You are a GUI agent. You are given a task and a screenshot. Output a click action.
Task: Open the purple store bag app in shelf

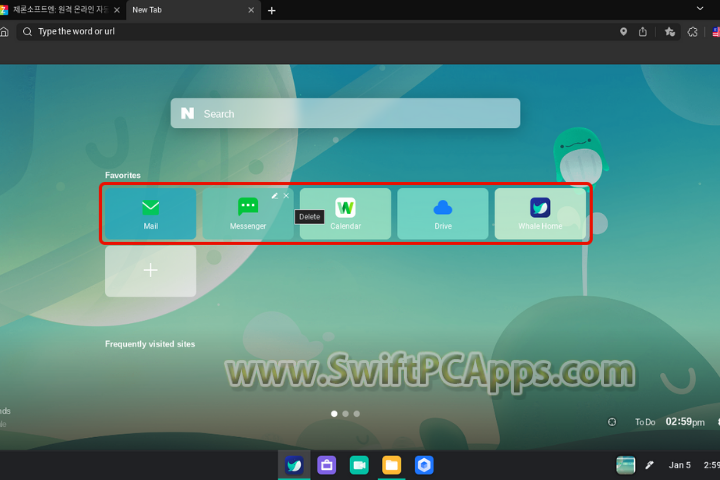tap(326, 465)
